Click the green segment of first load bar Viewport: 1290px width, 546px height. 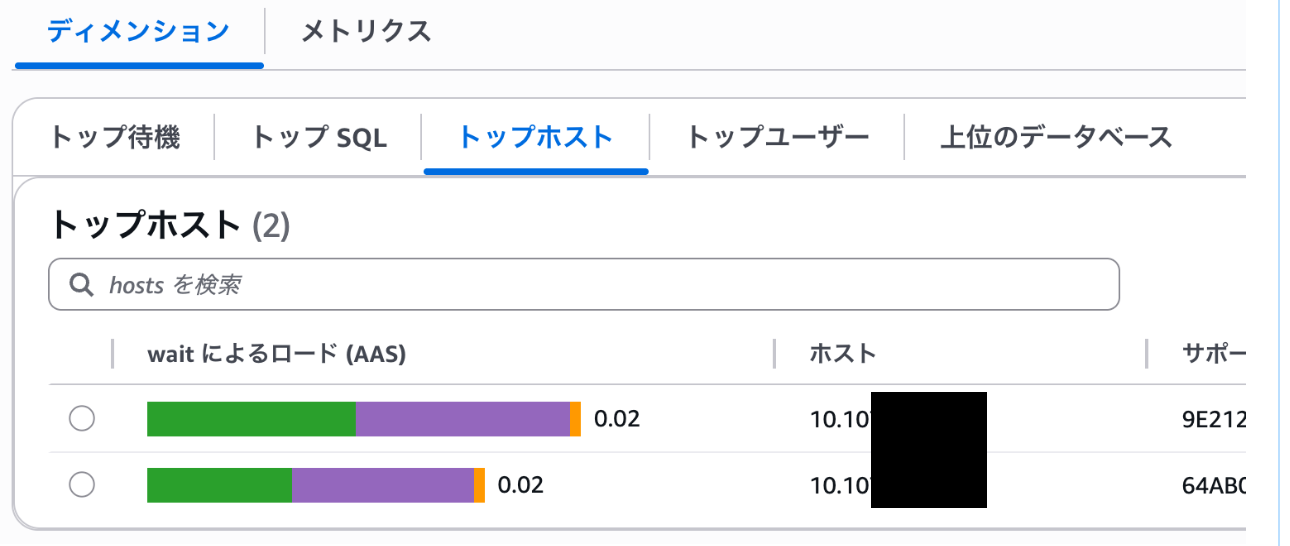(x=250, y=419)
